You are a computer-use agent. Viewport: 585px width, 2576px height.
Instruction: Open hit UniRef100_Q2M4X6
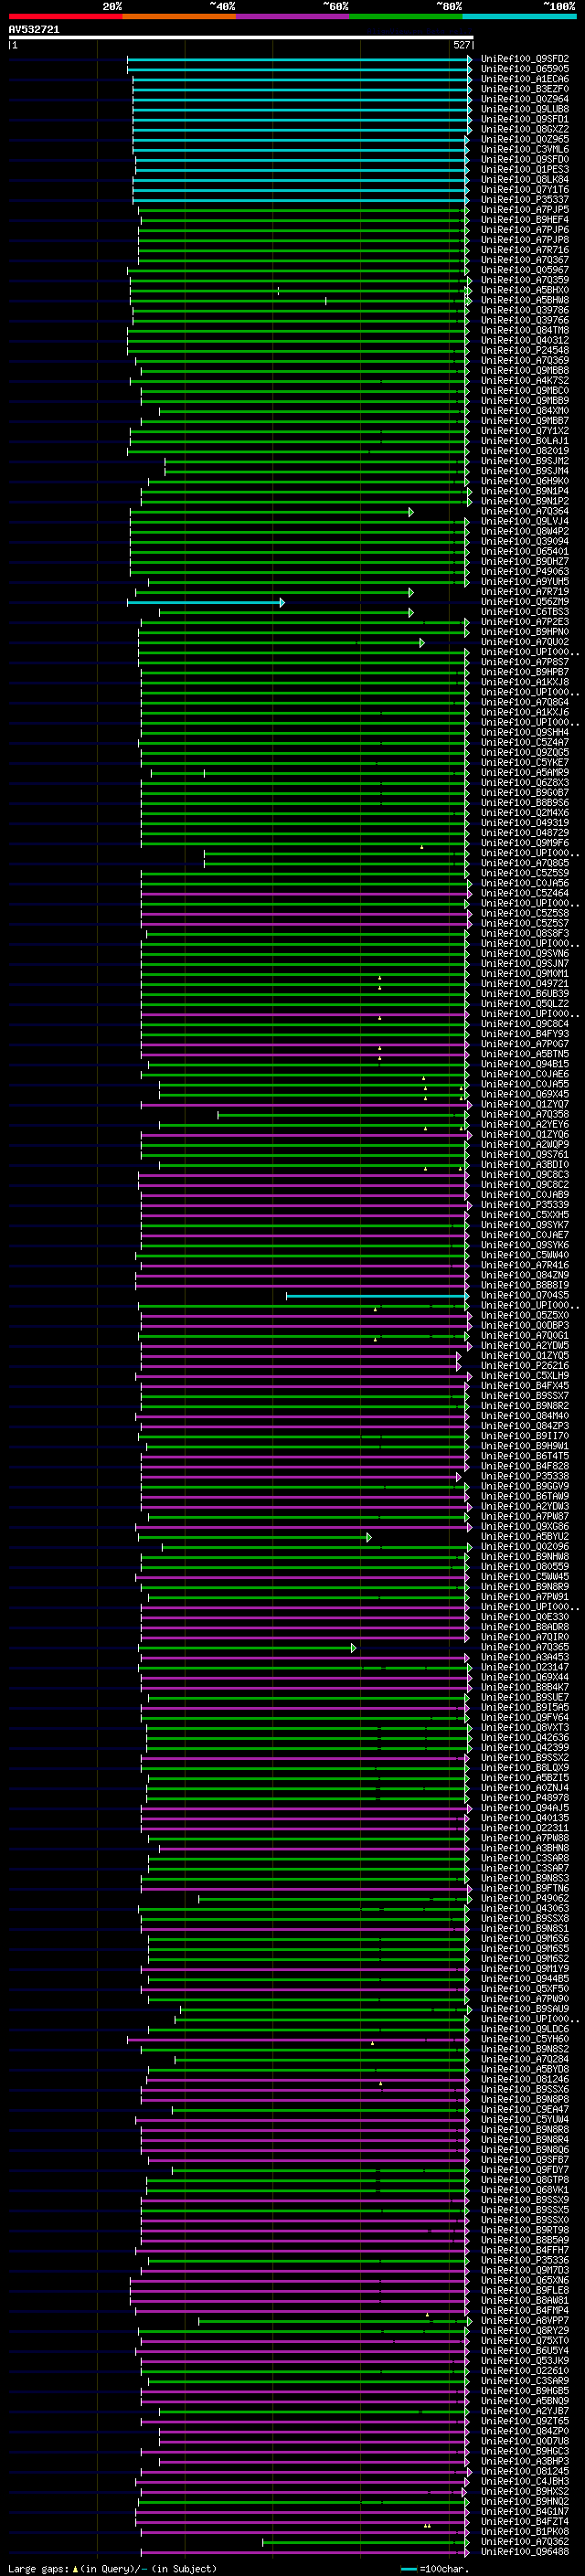524,813
